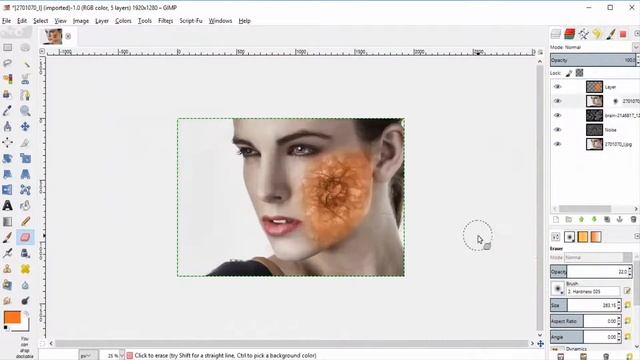
Task: Switch to the Brushes tab with orange swatch
Action: tap(582, 237)
